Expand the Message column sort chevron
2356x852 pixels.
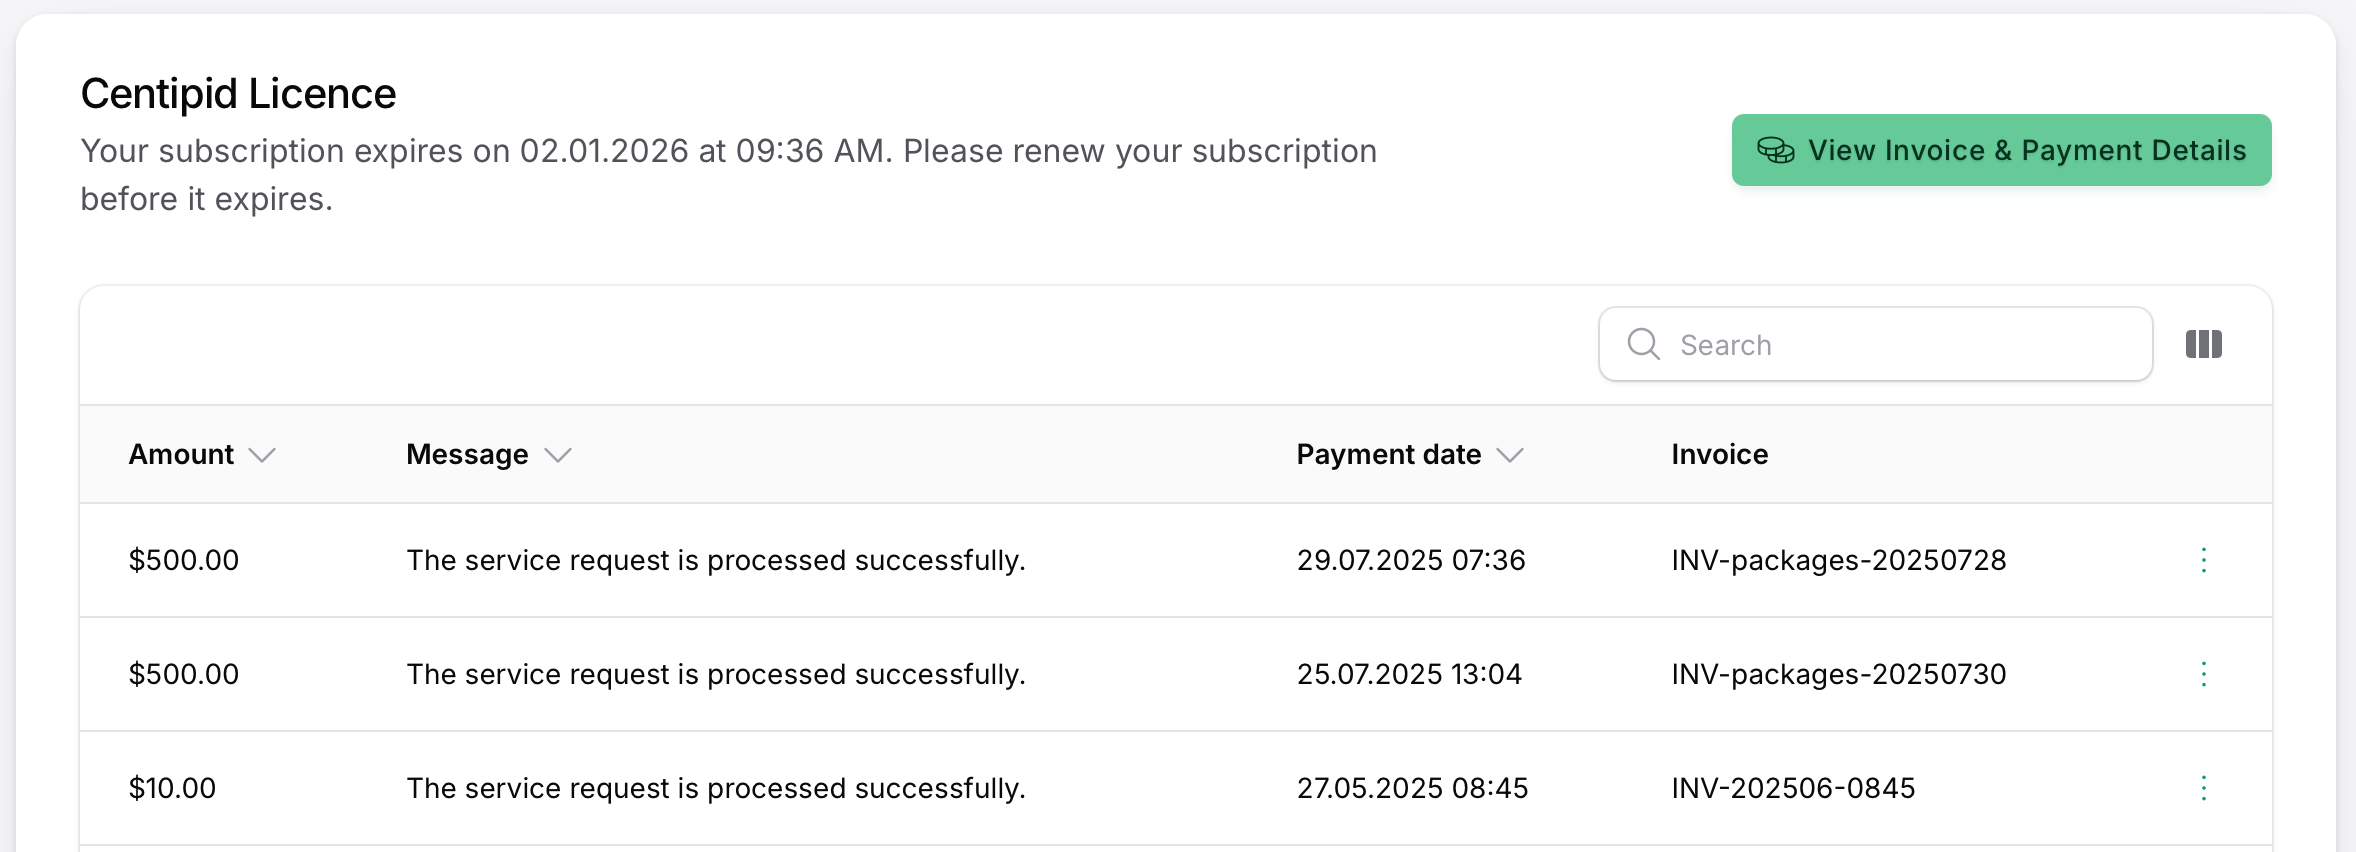click(x=558, y=455)
